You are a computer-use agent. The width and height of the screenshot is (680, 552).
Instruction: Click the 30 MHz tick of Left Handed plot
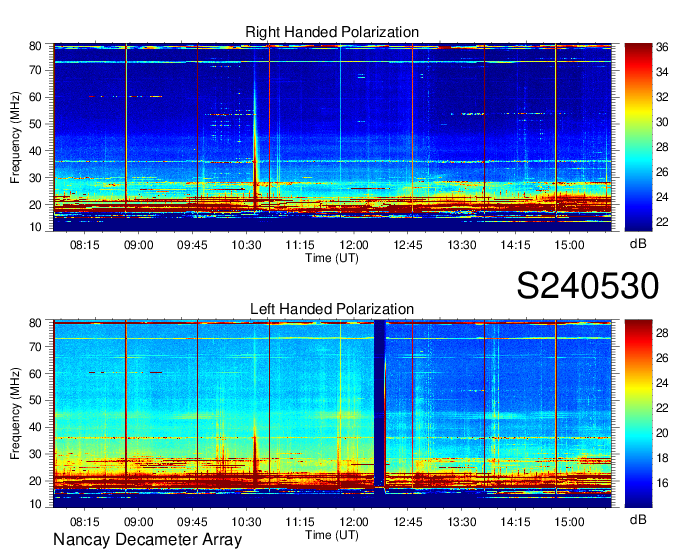click(x=35, y=454)
